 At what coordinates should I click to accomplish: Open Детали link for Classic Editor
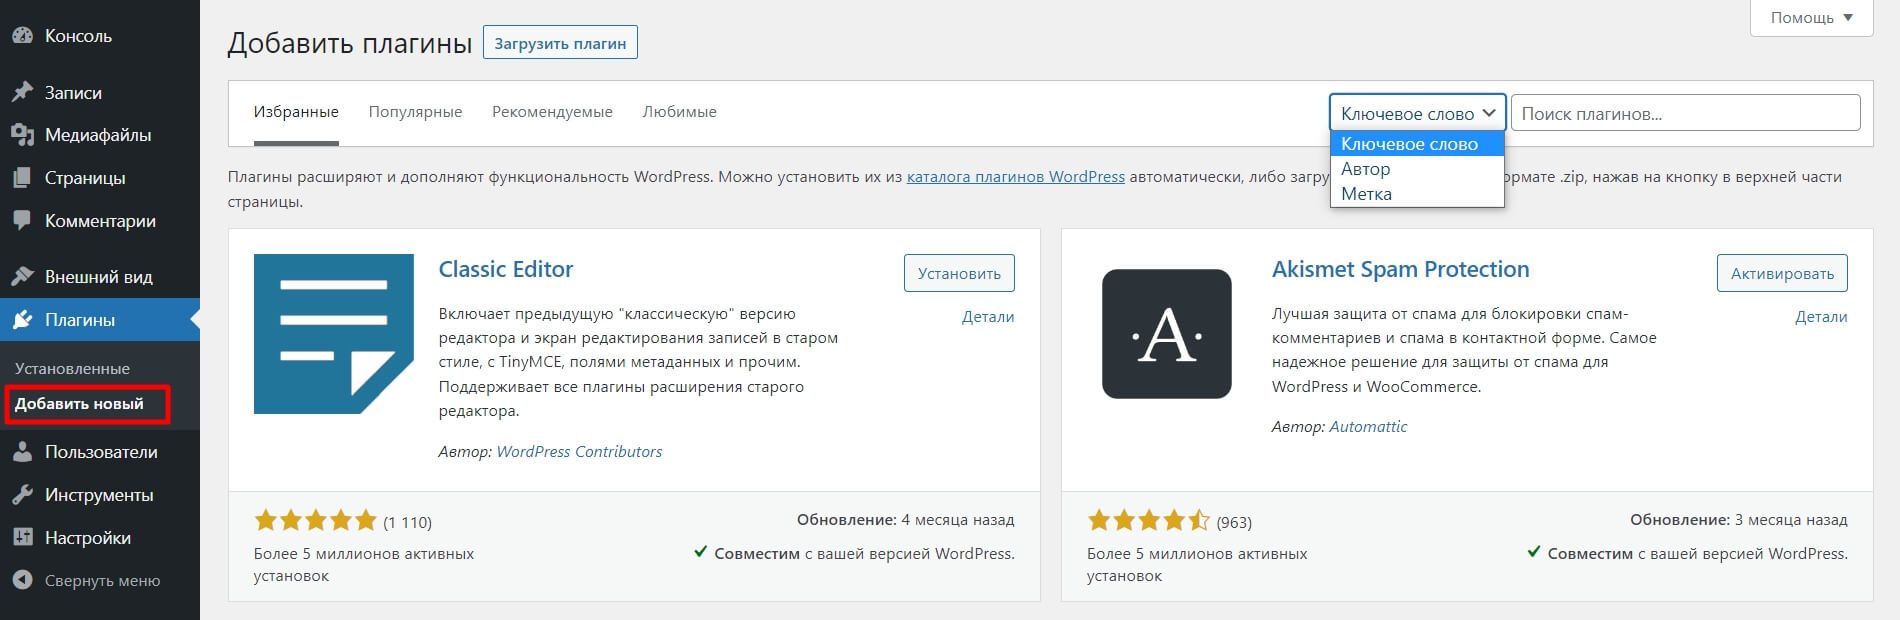[988, 317]
